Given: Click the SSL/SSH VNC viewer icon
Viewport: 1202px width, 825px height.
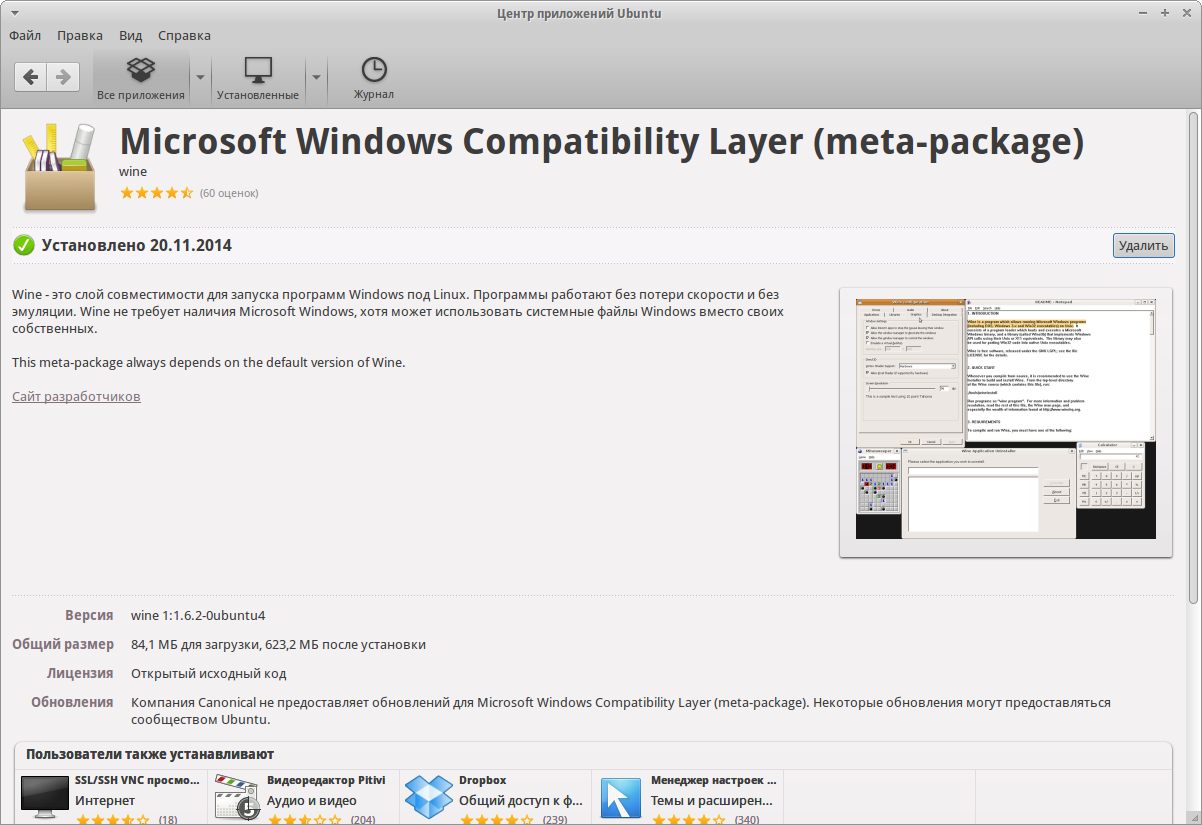Looking at the screenshot, I should point(45,798).
